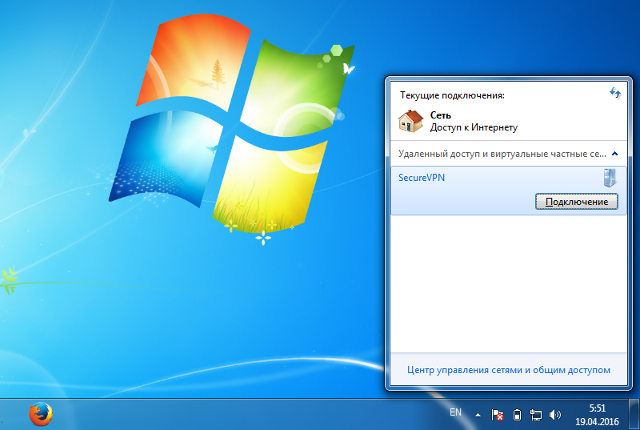Open the volume speaker icon
This screenshot has width=640, height=430.
[x=555, y=415]
